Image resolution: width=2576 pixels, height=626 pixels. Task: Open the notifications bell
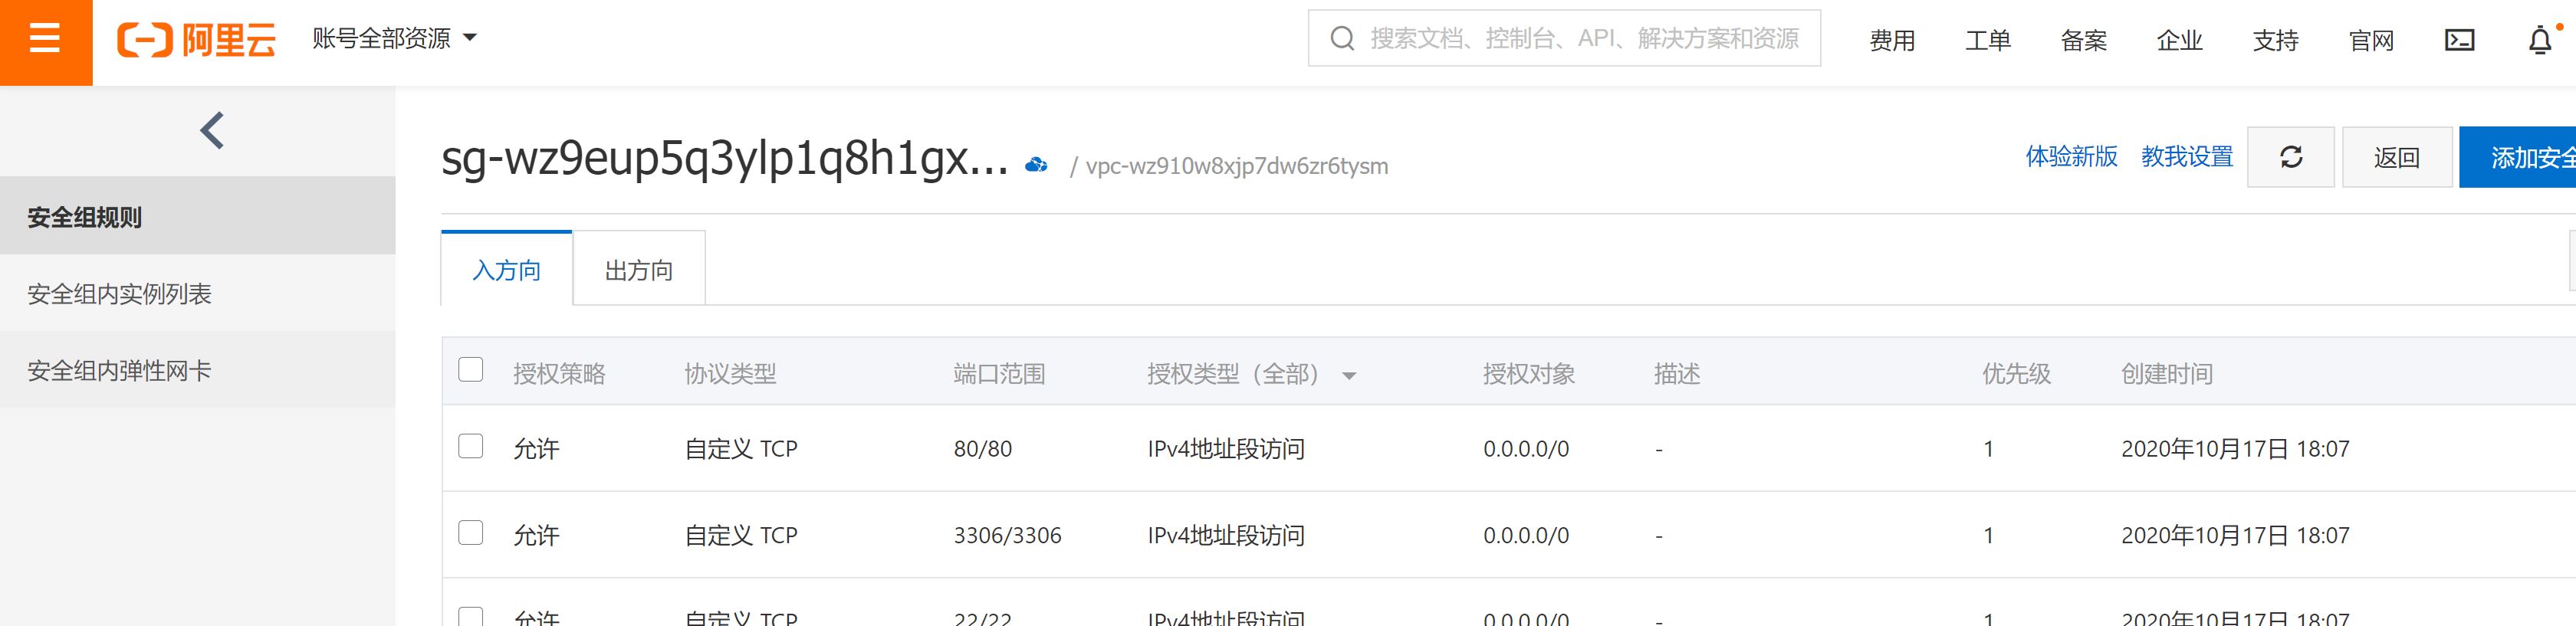point(2540,40)
